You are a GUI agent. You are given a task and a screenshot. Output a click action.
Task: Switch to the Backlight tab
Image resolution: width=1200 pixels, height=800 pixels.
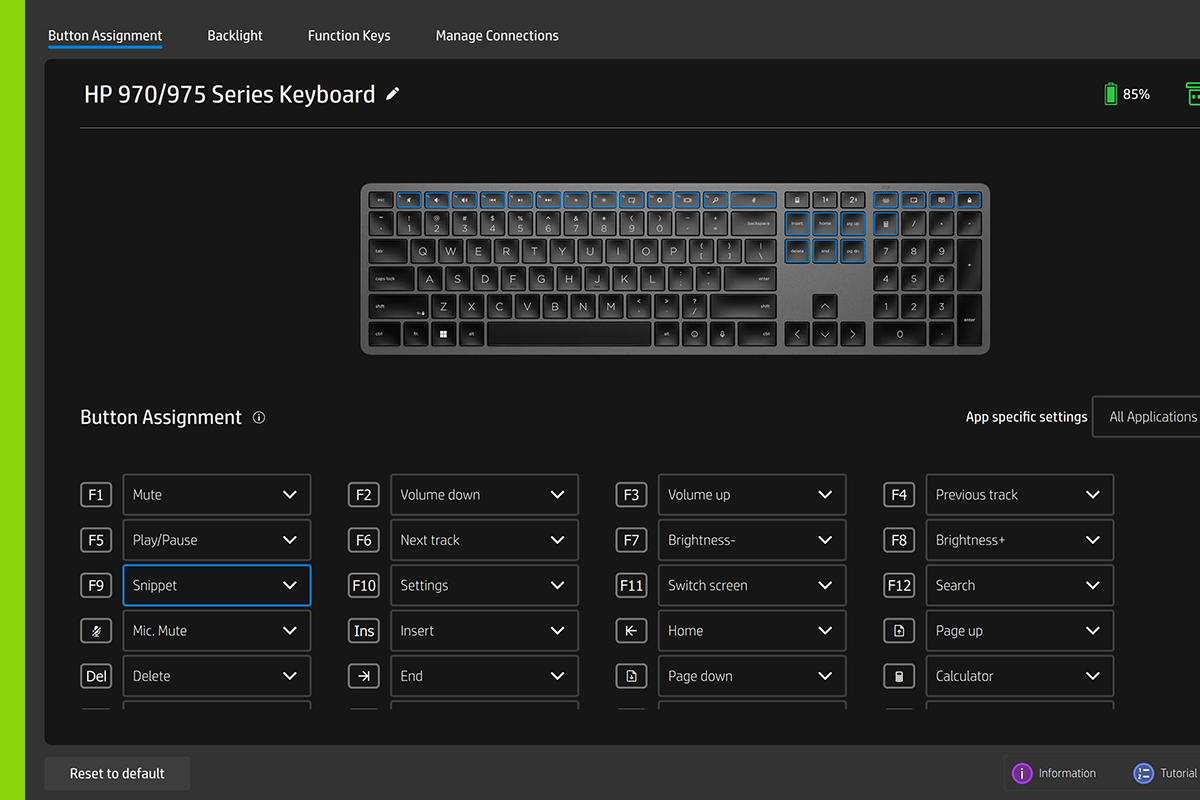[x=235, y=36]
